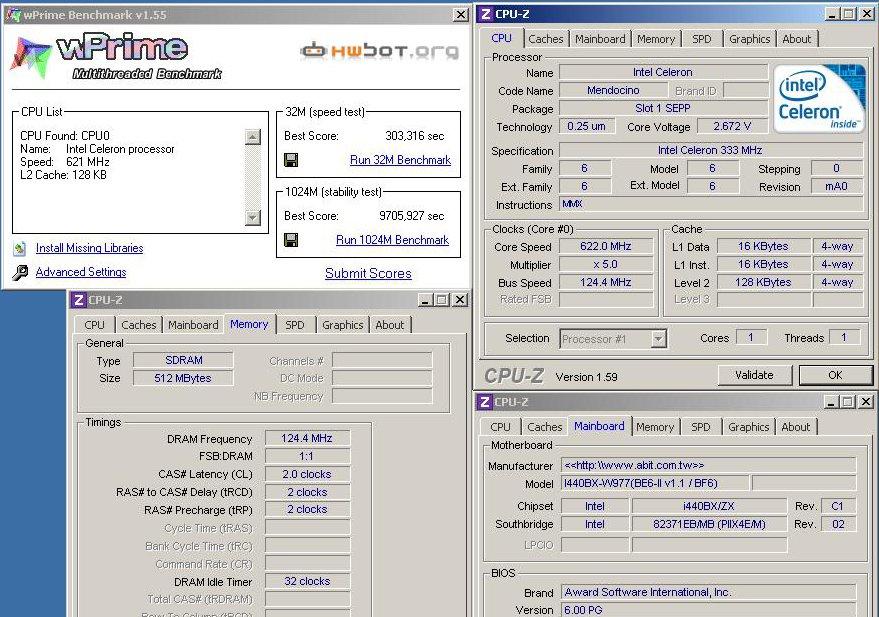879x617 pixels.
Task: Click the CPU List scroll up arrow
Action: [x=253, y=137]
